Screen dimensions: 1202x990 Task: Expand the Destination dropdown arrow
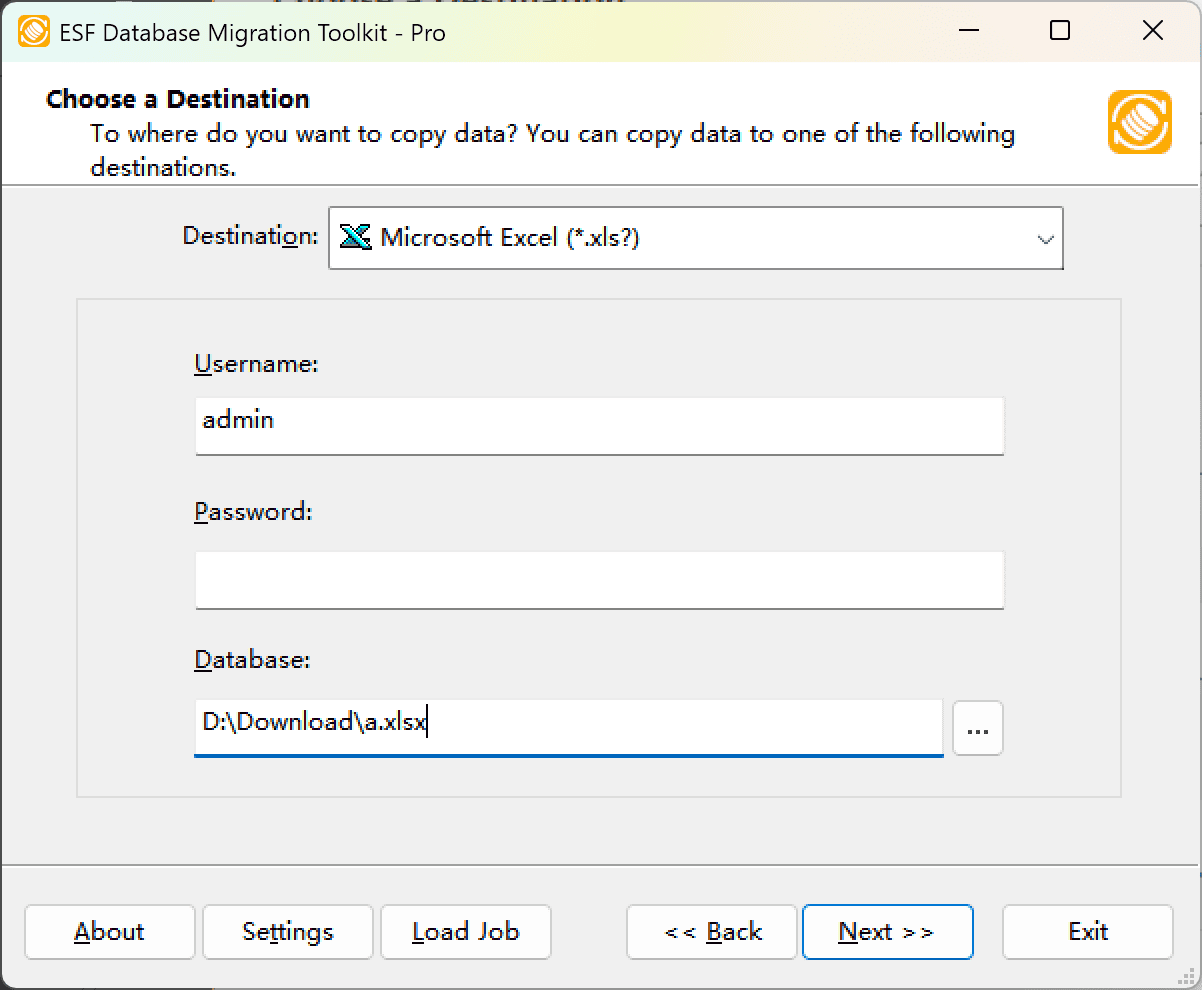(1046, 239)
